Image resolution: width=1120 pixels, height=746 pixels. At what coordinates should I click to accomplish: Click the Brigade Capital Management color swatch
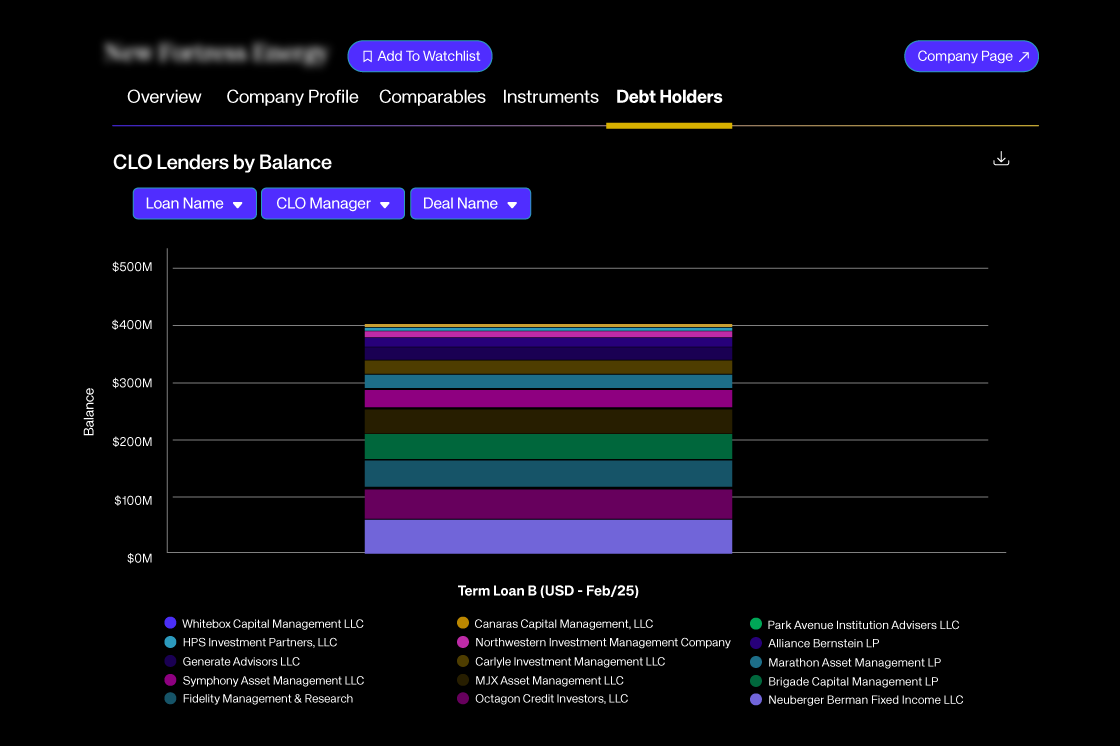pos(755,680)
